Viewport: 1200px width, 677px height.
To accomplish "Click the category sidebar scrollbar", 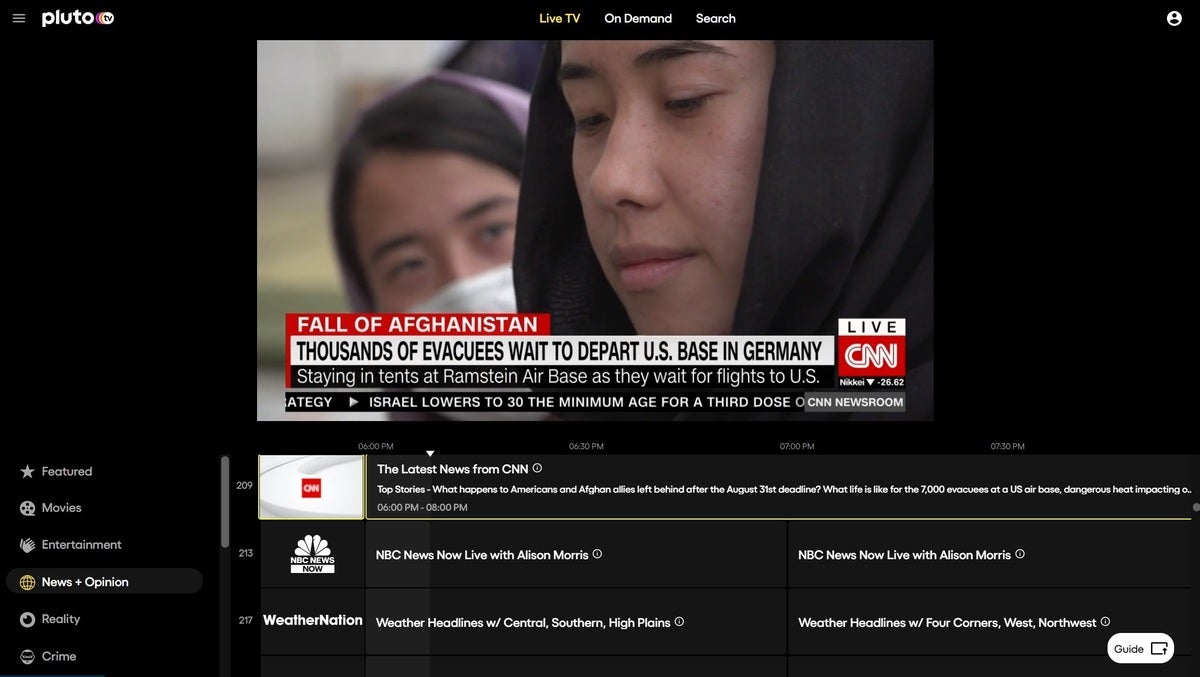I will 225,500.
